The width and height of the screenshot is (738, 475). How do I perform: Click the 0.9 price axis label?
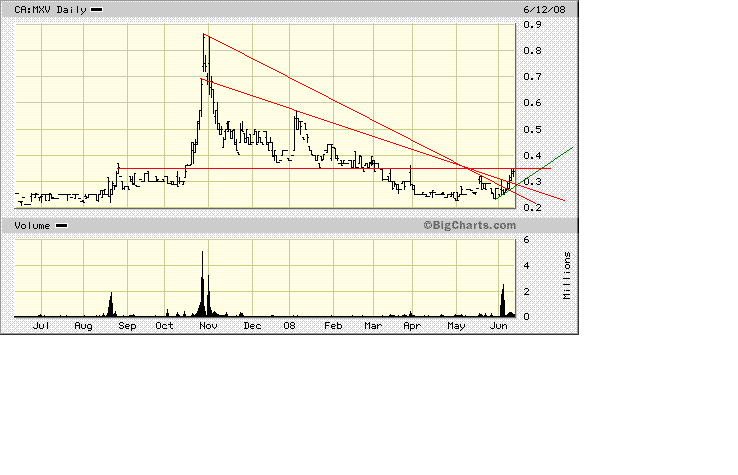click(x=532, y=24)
